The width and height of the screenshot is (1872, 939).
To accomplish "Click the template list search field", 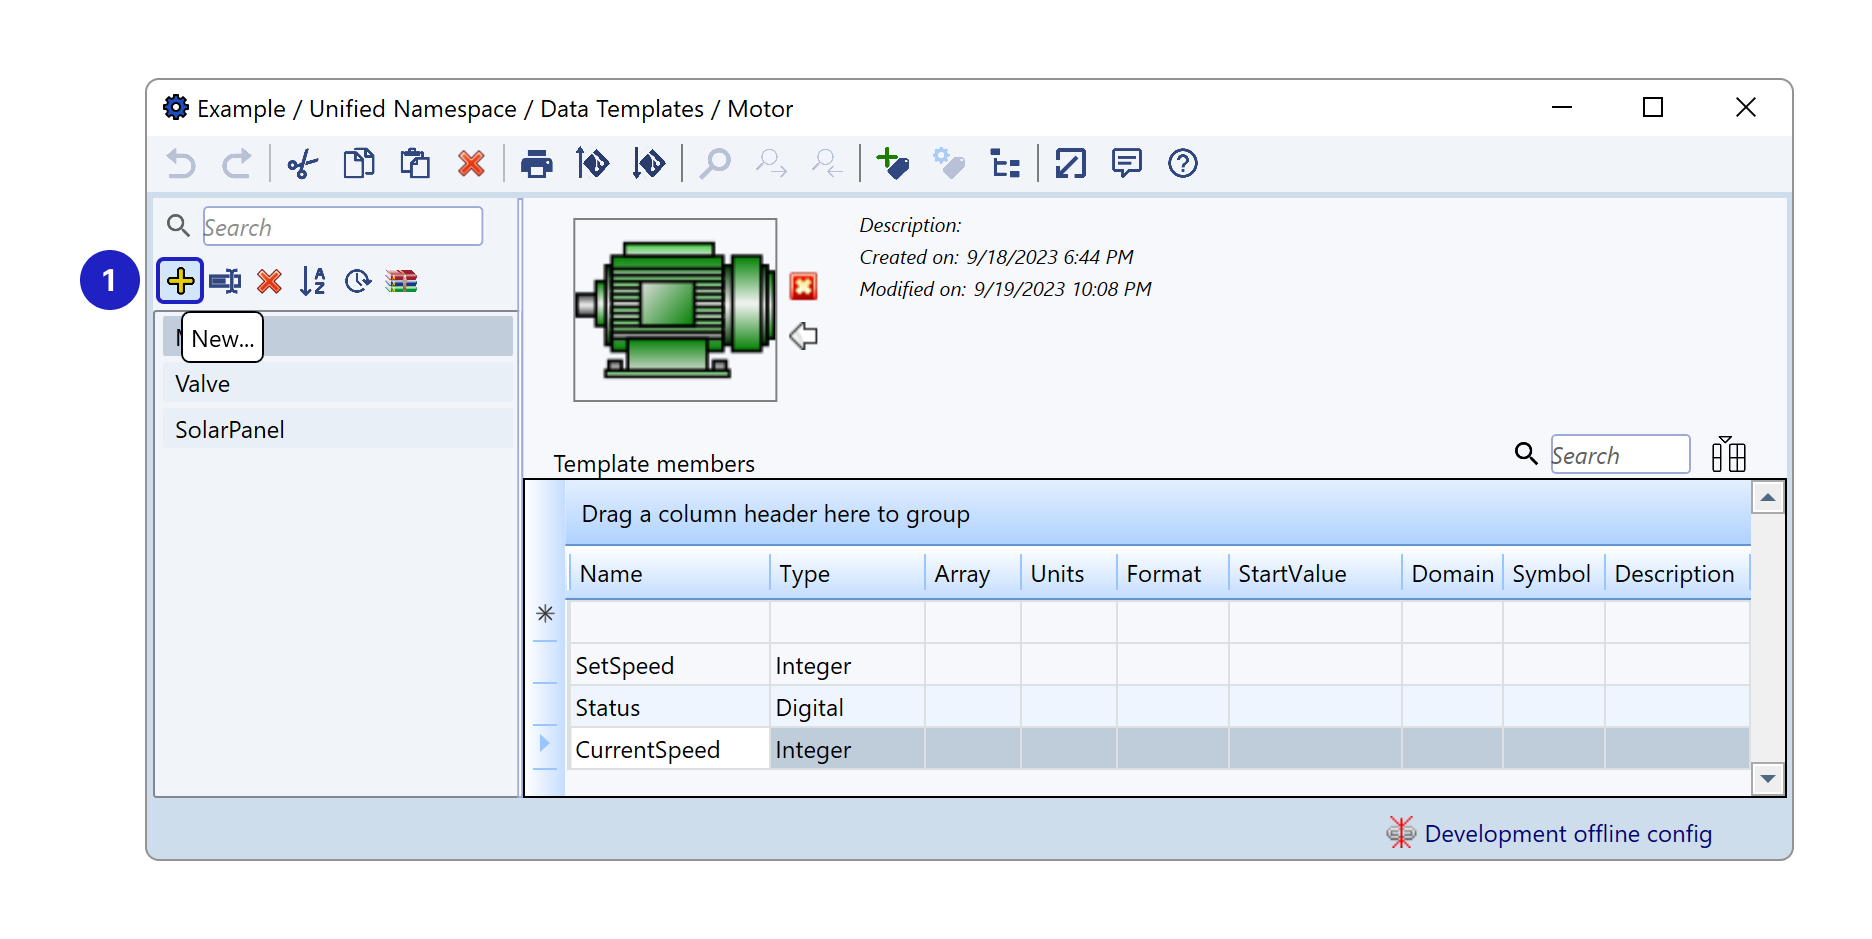I will pos(342,227).
